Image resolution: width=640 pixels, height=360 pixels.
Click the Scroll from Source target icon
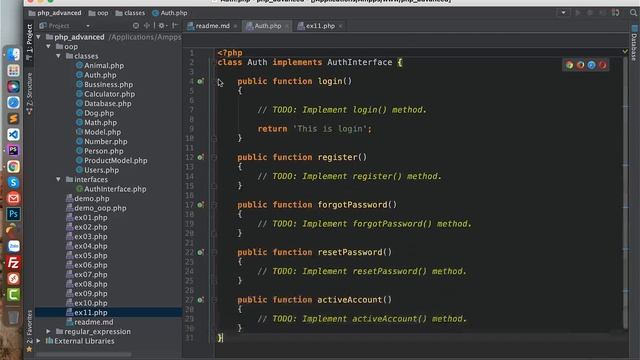tap(136, 26)
